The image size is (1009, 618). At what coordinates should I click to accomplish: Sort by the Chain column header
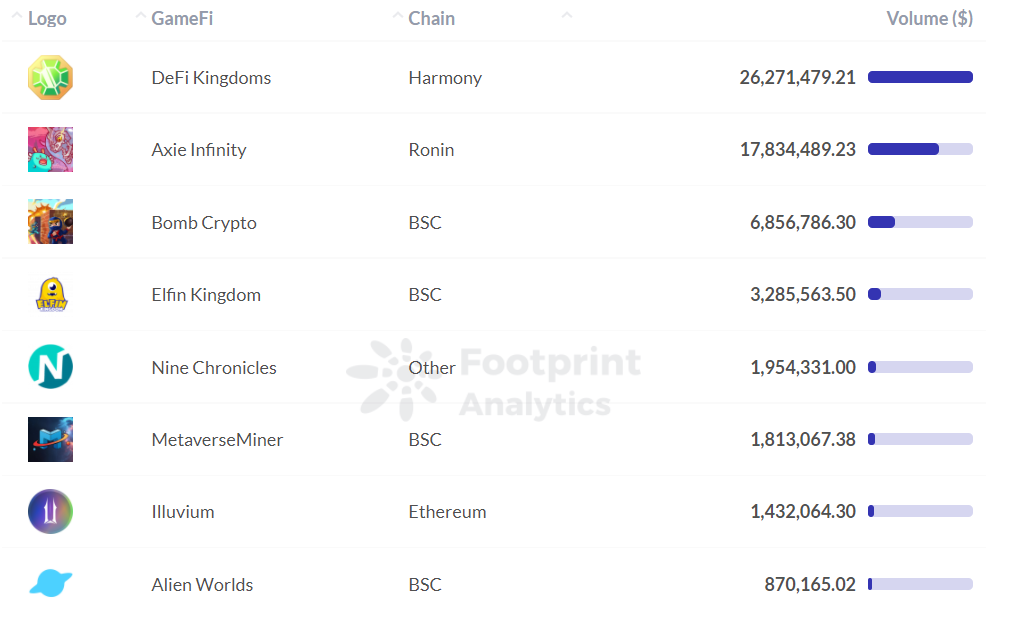[431, 19]
